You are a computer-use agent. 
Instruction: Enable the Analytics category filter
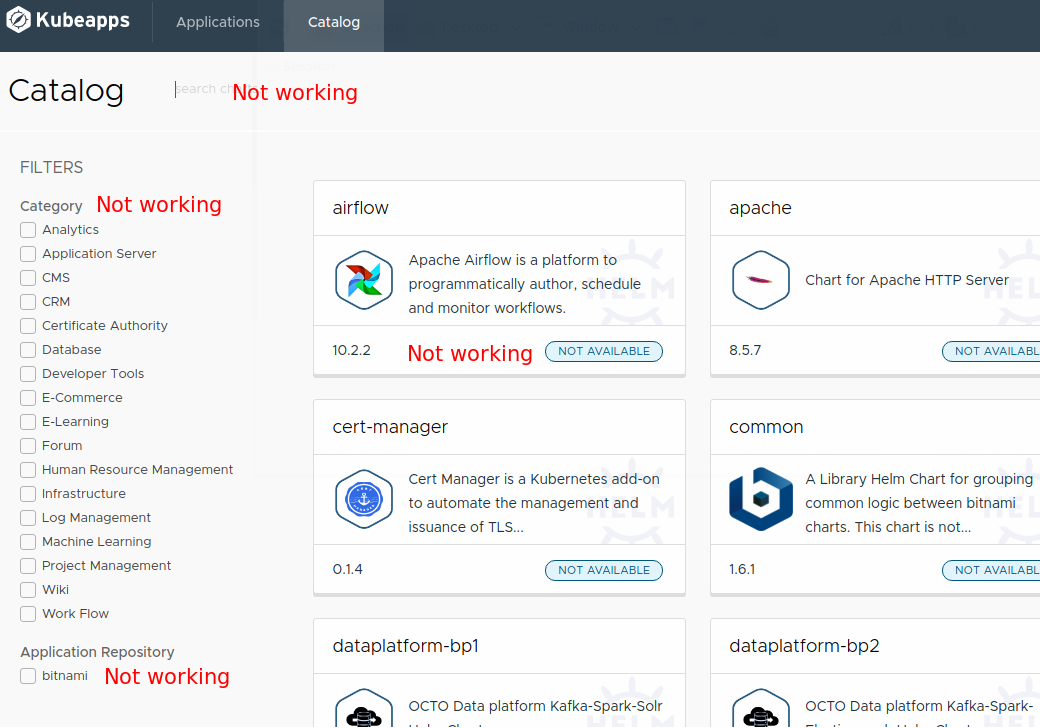pos(27,229)
